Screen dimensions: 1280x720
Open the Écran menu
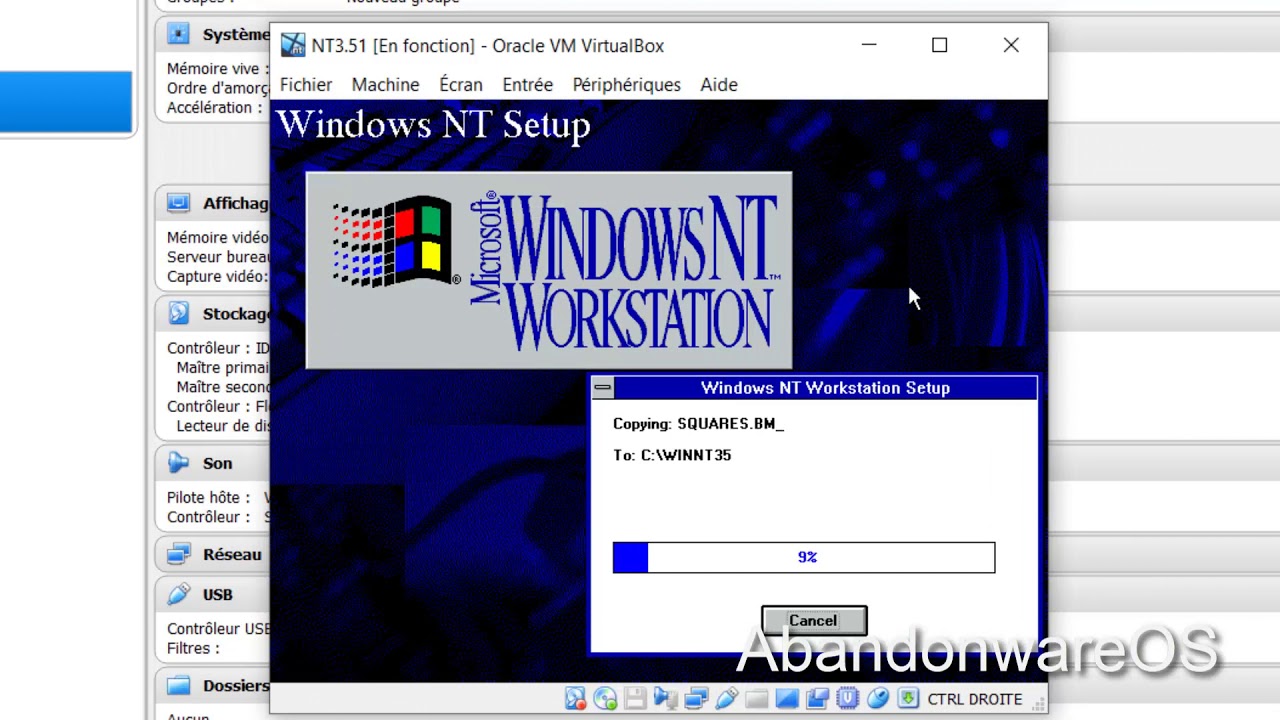click(x=461, y=85)
